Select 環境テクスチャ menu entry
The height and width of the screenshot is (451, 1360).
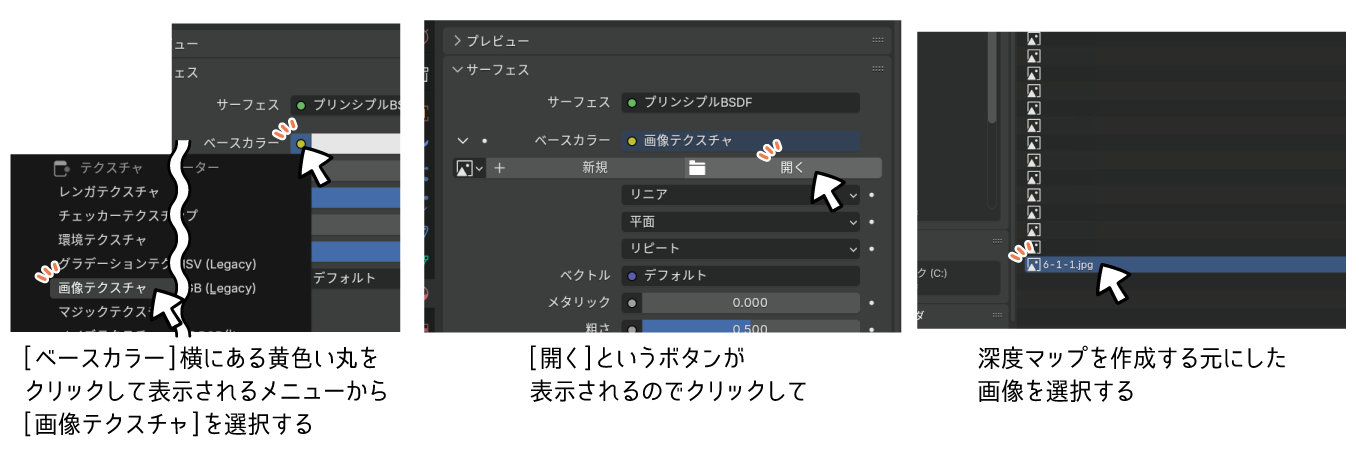(x=102, y=240)
